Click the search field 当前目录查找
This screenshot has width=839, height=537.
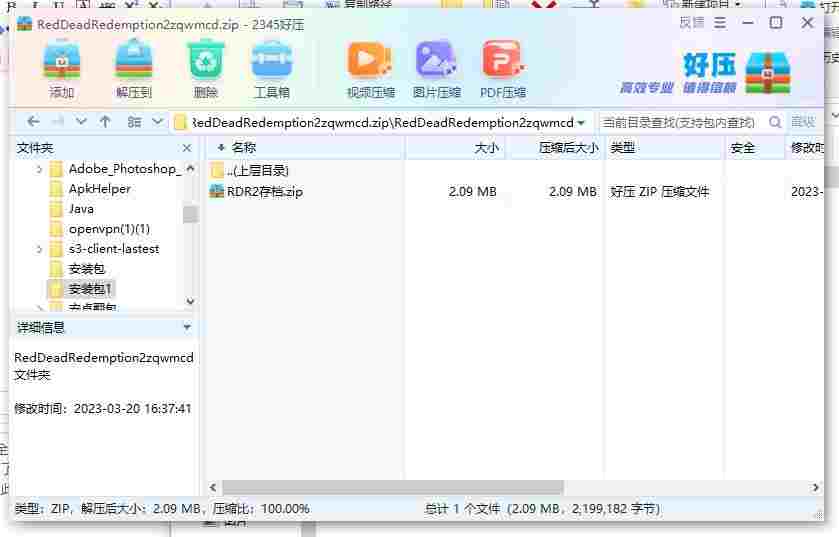[x=678, y=122]
